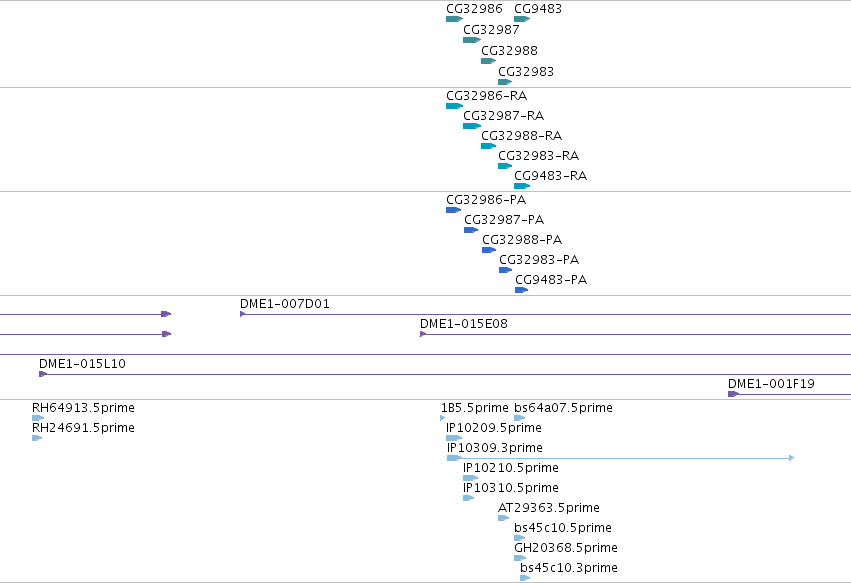Image resolution: width=851 pixels, height=583 pixels.
Task: Select the bs45c10.5prime label
Action: 563,528
